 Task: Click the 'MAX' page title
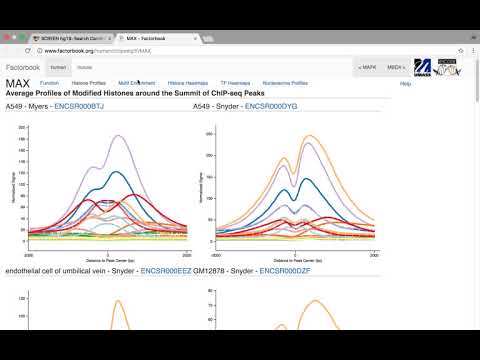tap(18, 83)
